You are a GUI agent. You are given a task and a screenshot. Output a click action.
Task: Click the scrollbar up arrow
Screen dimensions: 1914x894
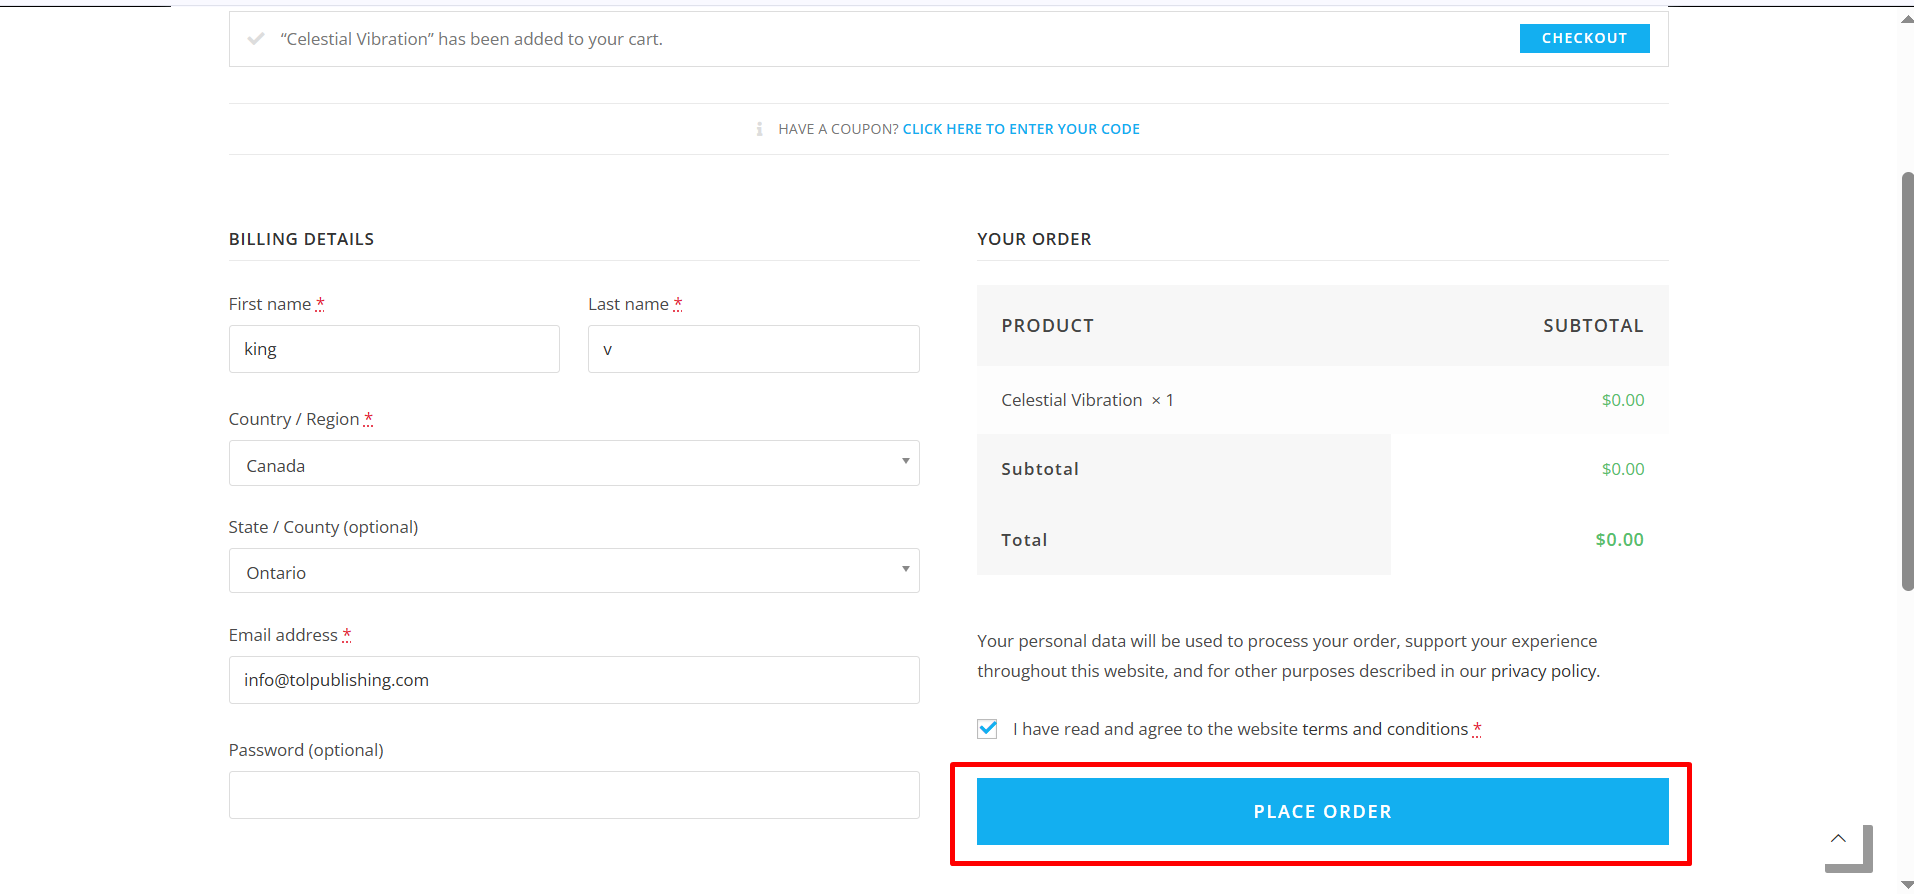click(x=1907, y=18)
